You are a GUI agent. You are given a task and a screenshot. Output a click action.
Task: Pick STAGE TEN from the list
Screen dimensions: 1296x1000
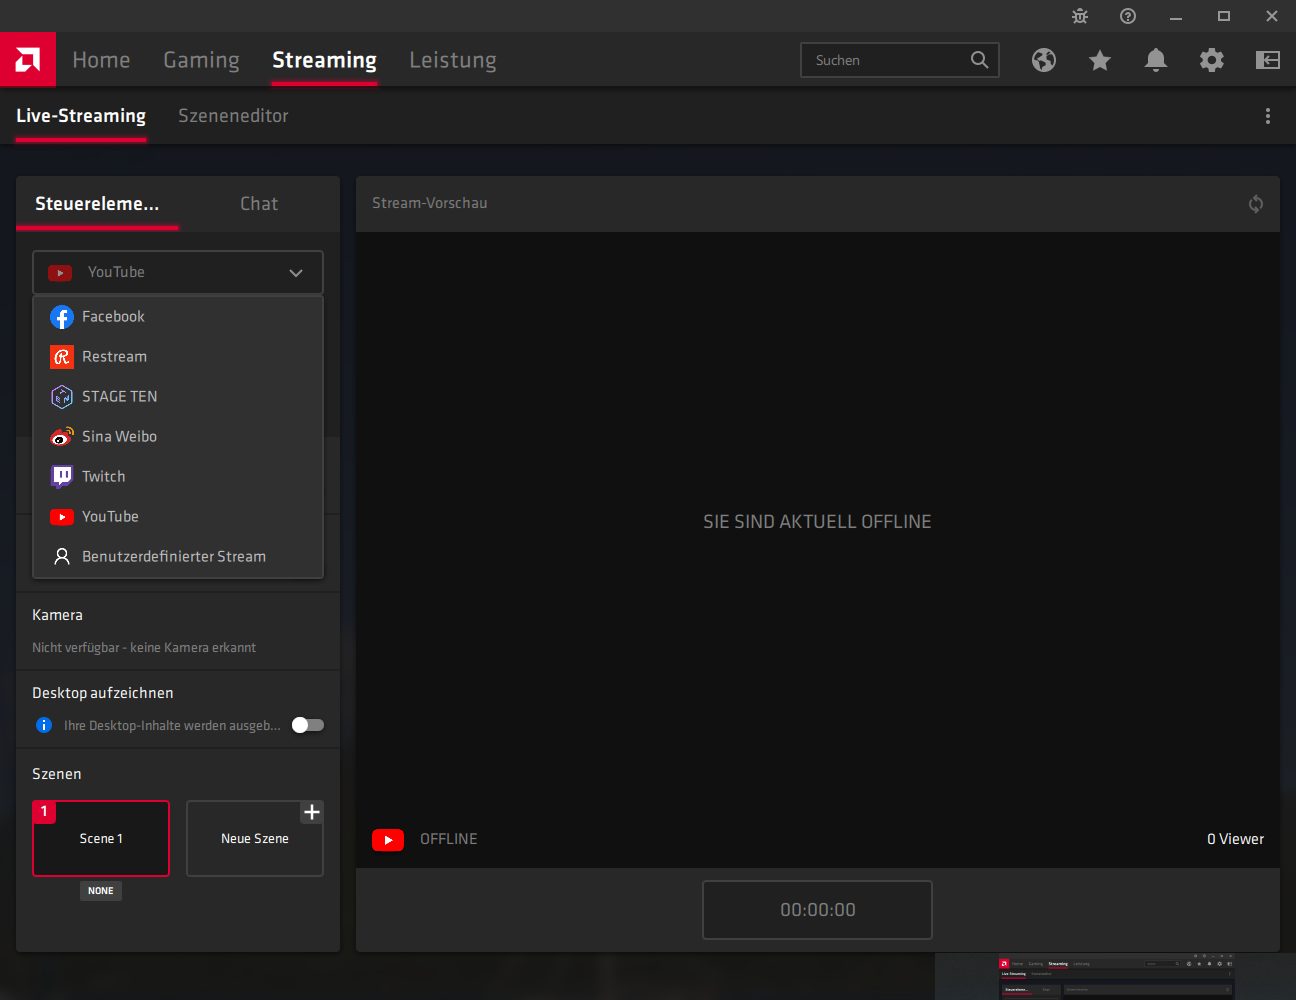click(178, 397)
